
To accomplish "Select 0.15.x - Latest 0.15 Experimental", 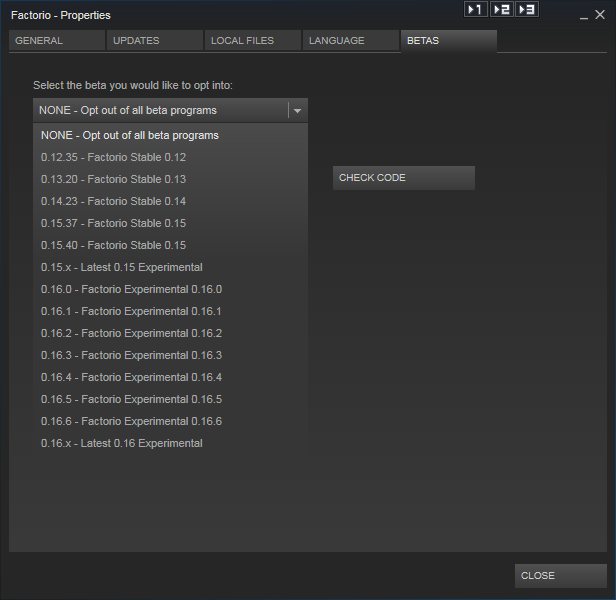I will pyautogui.click(x=170, y=267).
